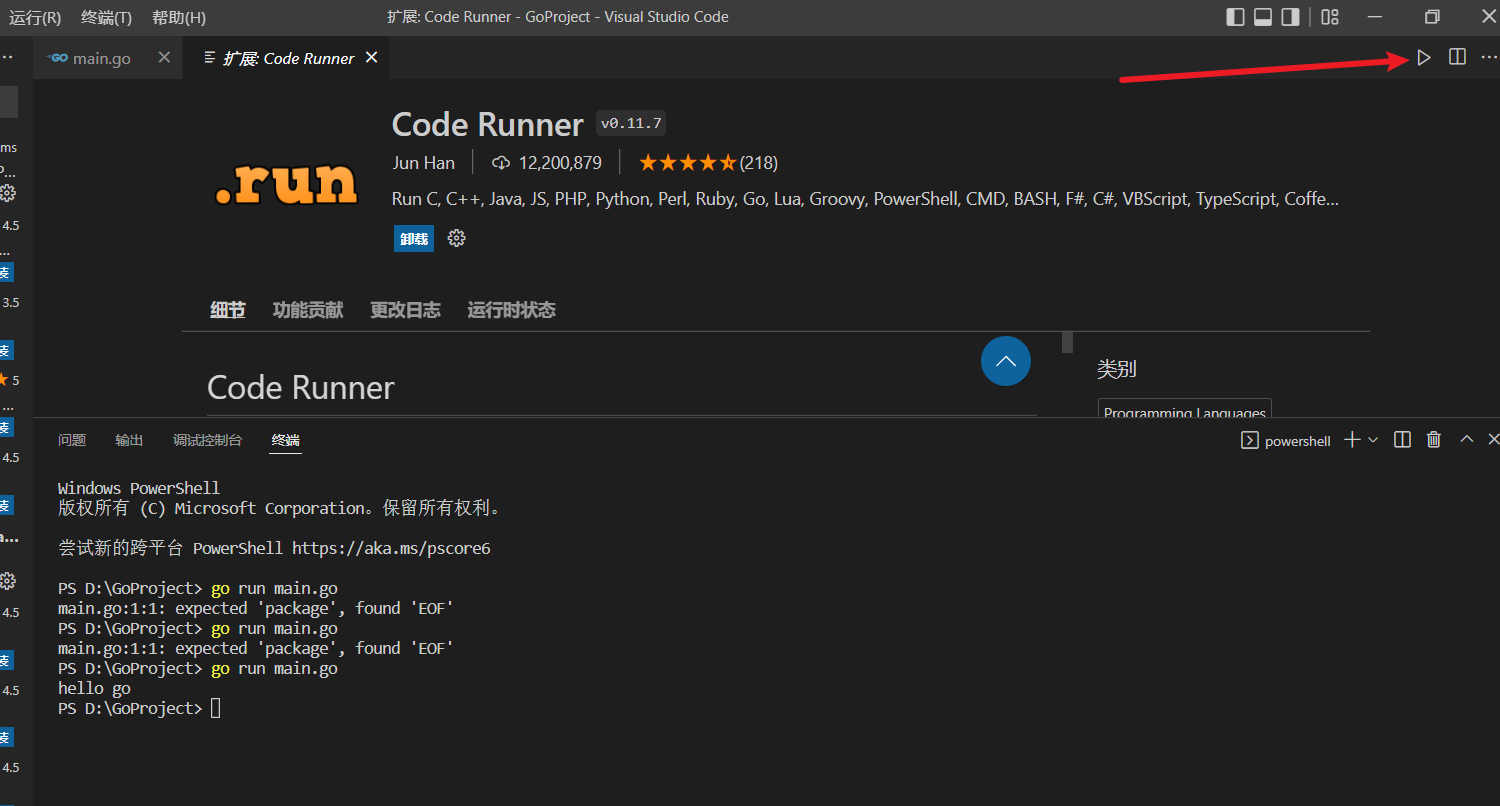Split the editor to the right
This screenshot has width=1500, height=806.
point(1457,58)
